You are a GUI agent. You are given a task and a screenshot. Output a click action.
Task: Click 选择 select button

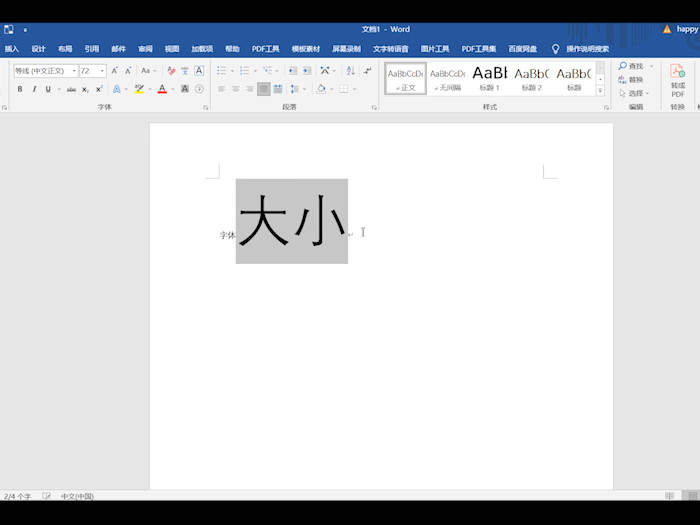(x=634, y=93)
